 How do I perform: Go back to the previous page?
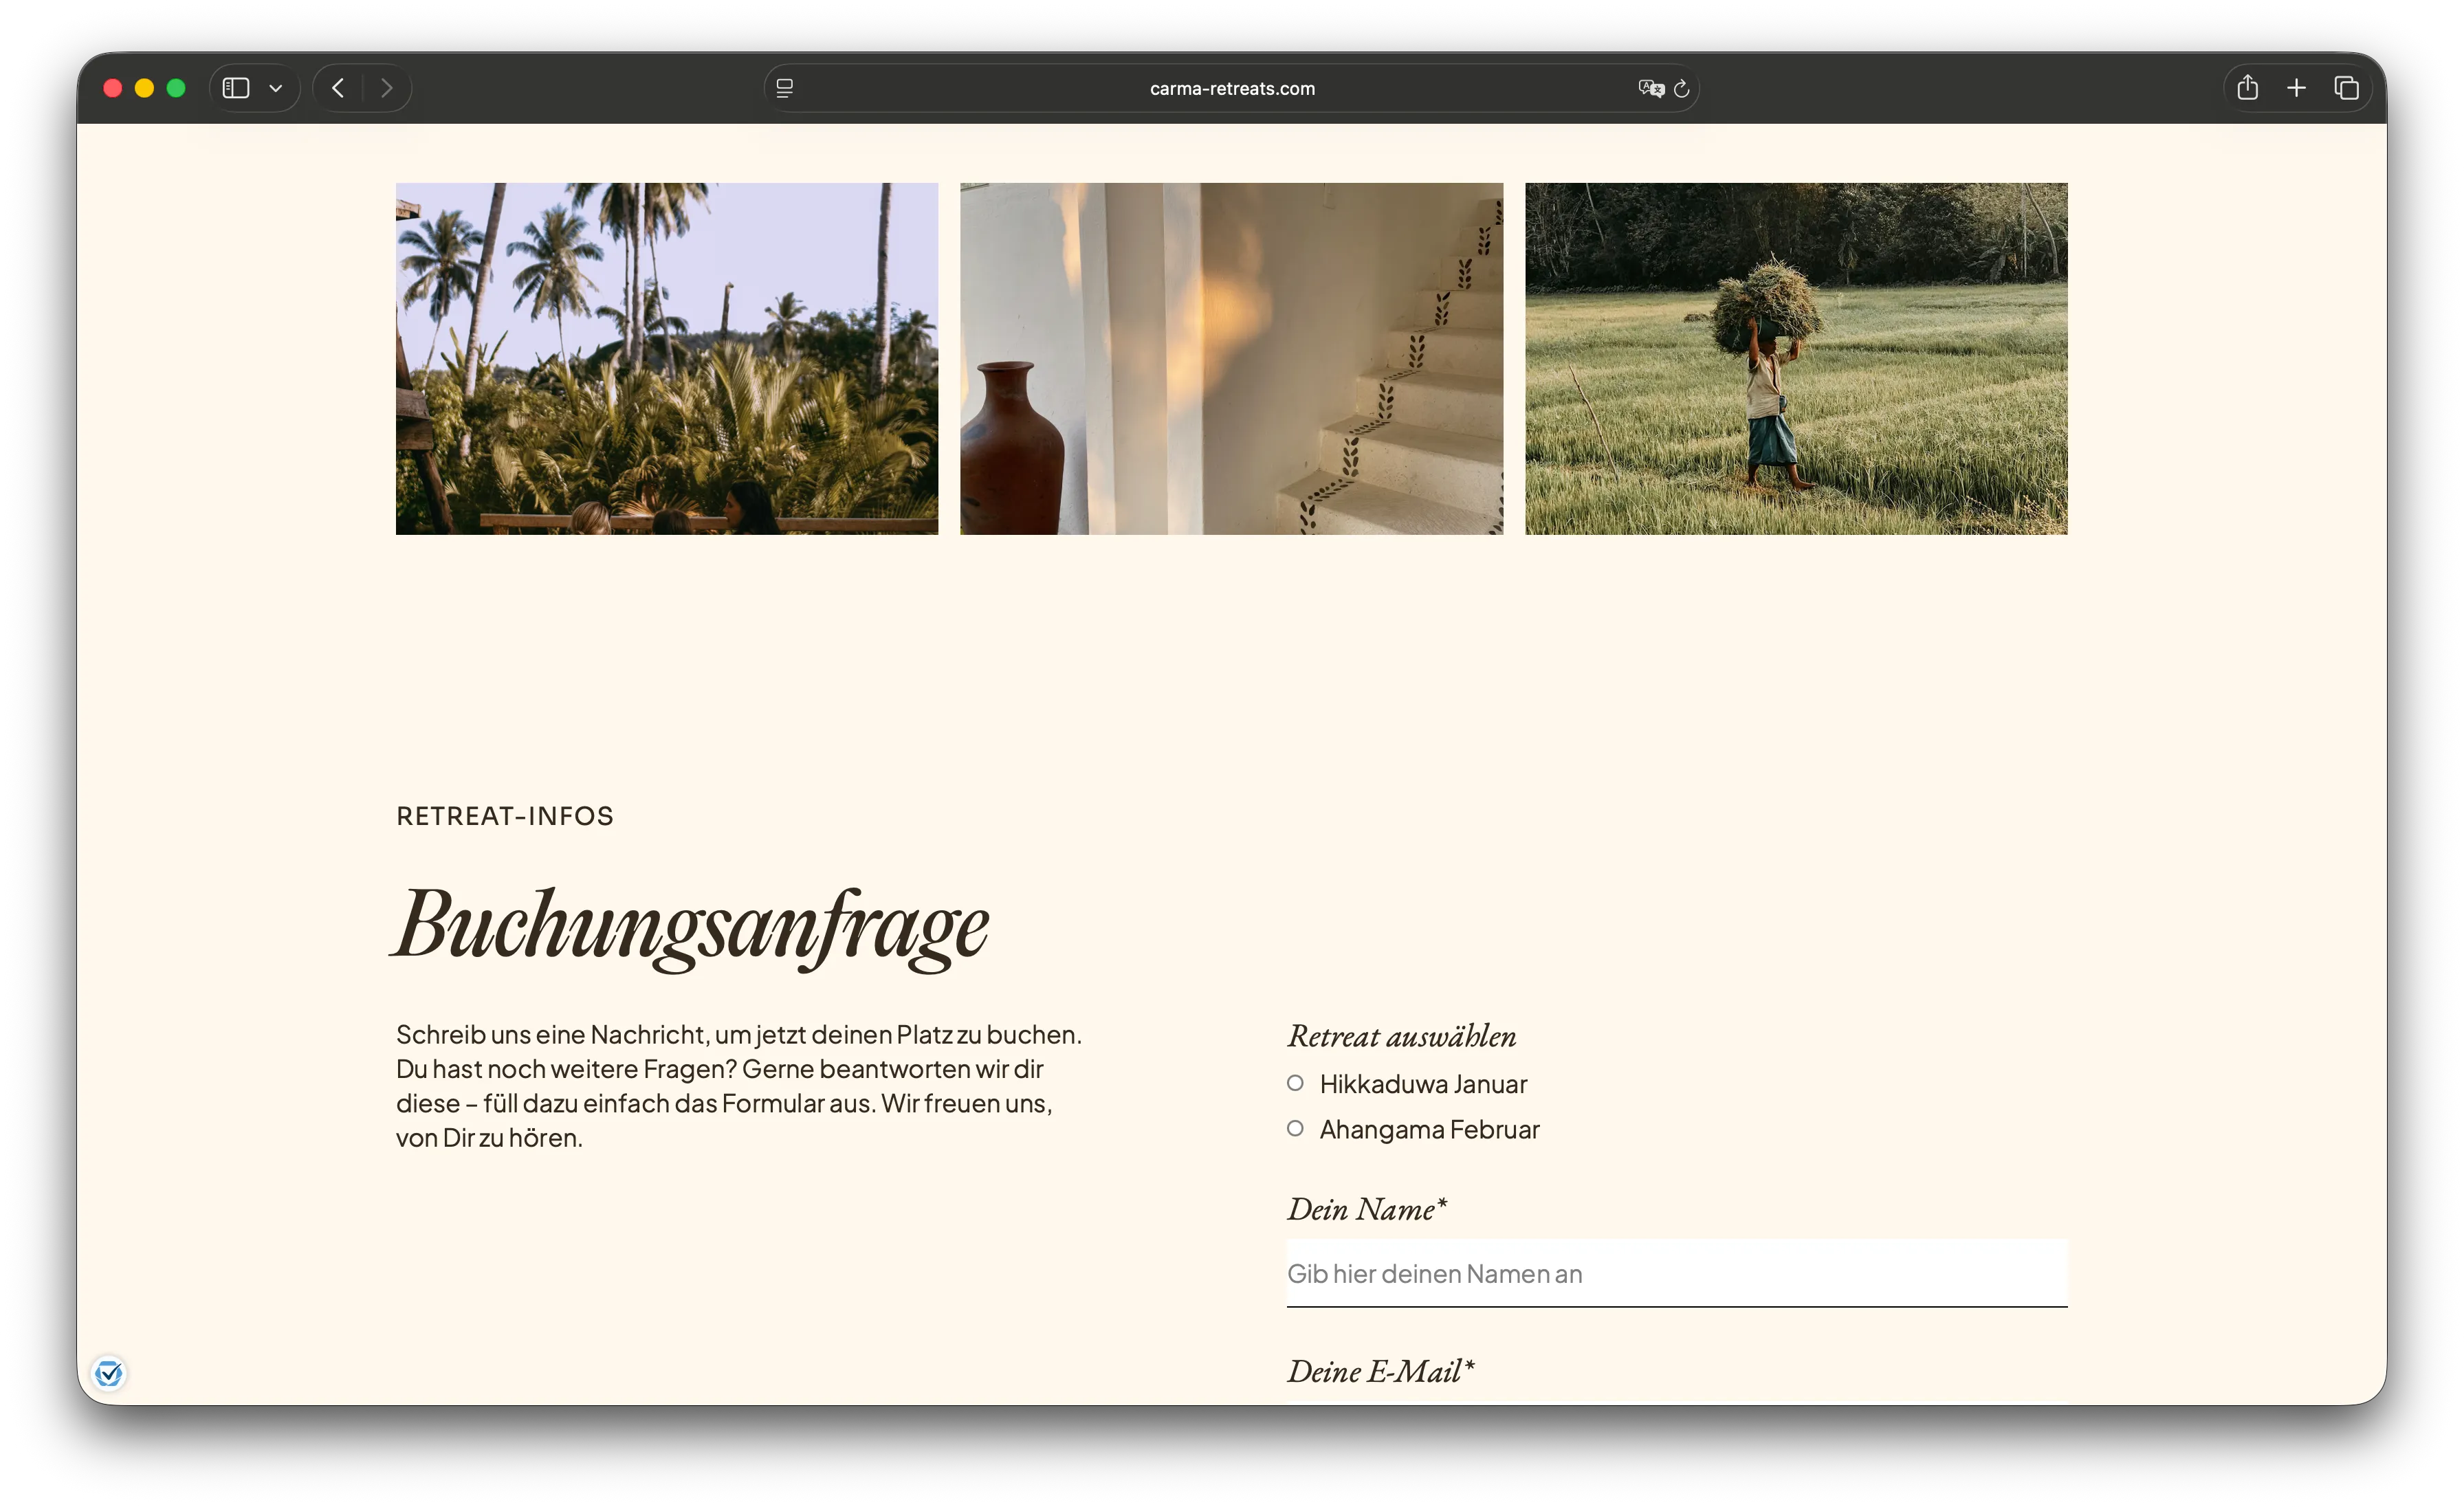click(338, 88)
